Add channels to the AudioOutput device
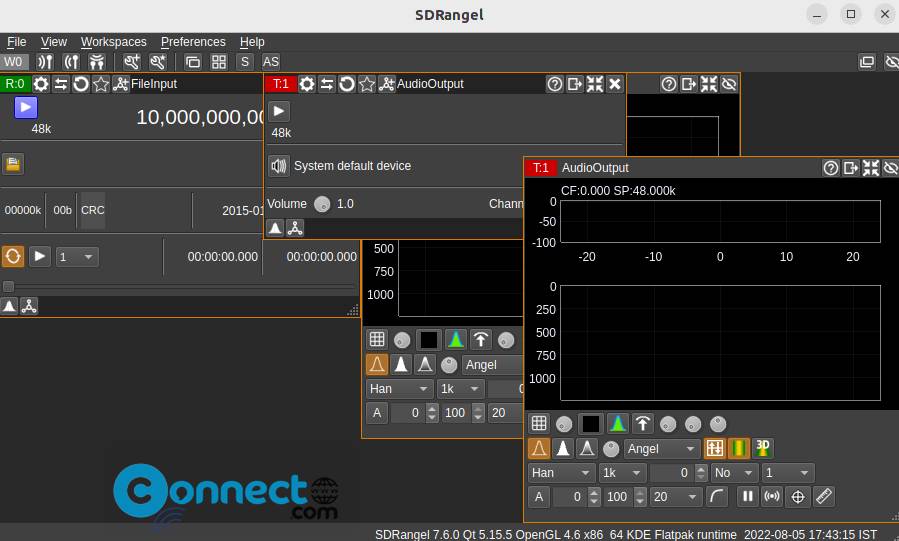The height and width of the screenshot is (541, 899). (387, 84)
